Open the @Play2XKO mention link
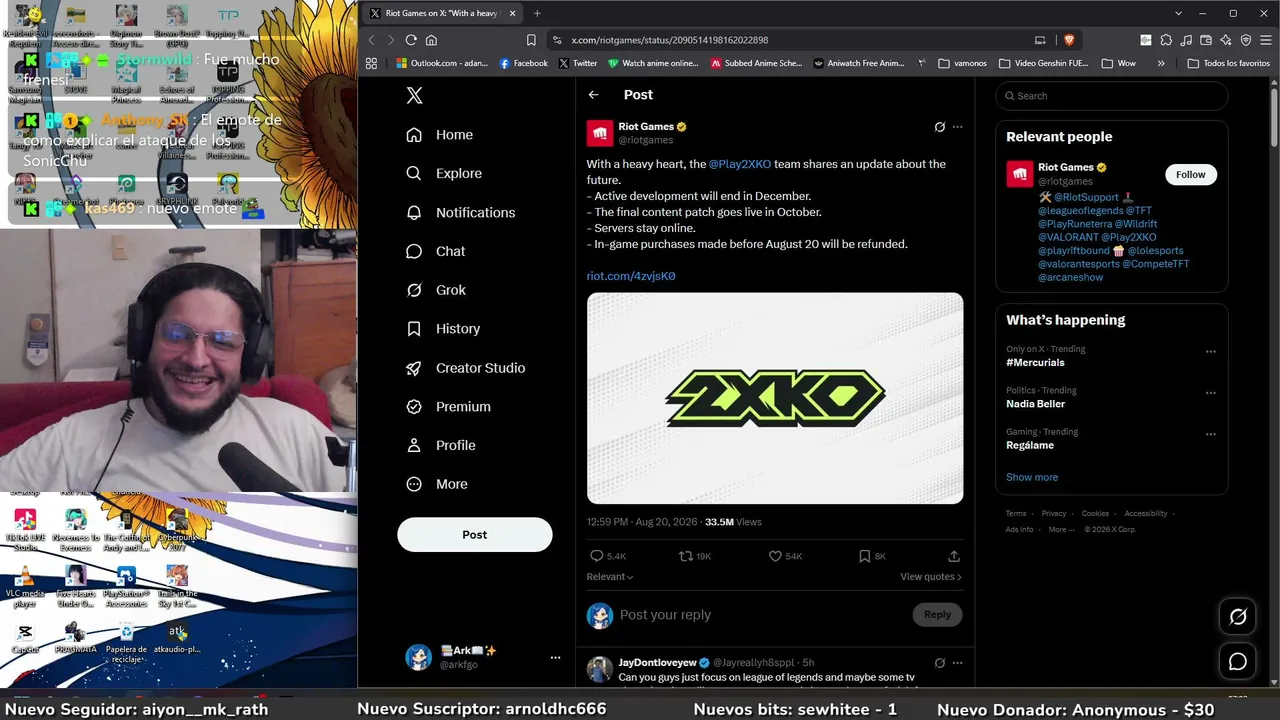The height and width of the screenshot is (720, 1280). pyautogui.click(x=740, y=164)
